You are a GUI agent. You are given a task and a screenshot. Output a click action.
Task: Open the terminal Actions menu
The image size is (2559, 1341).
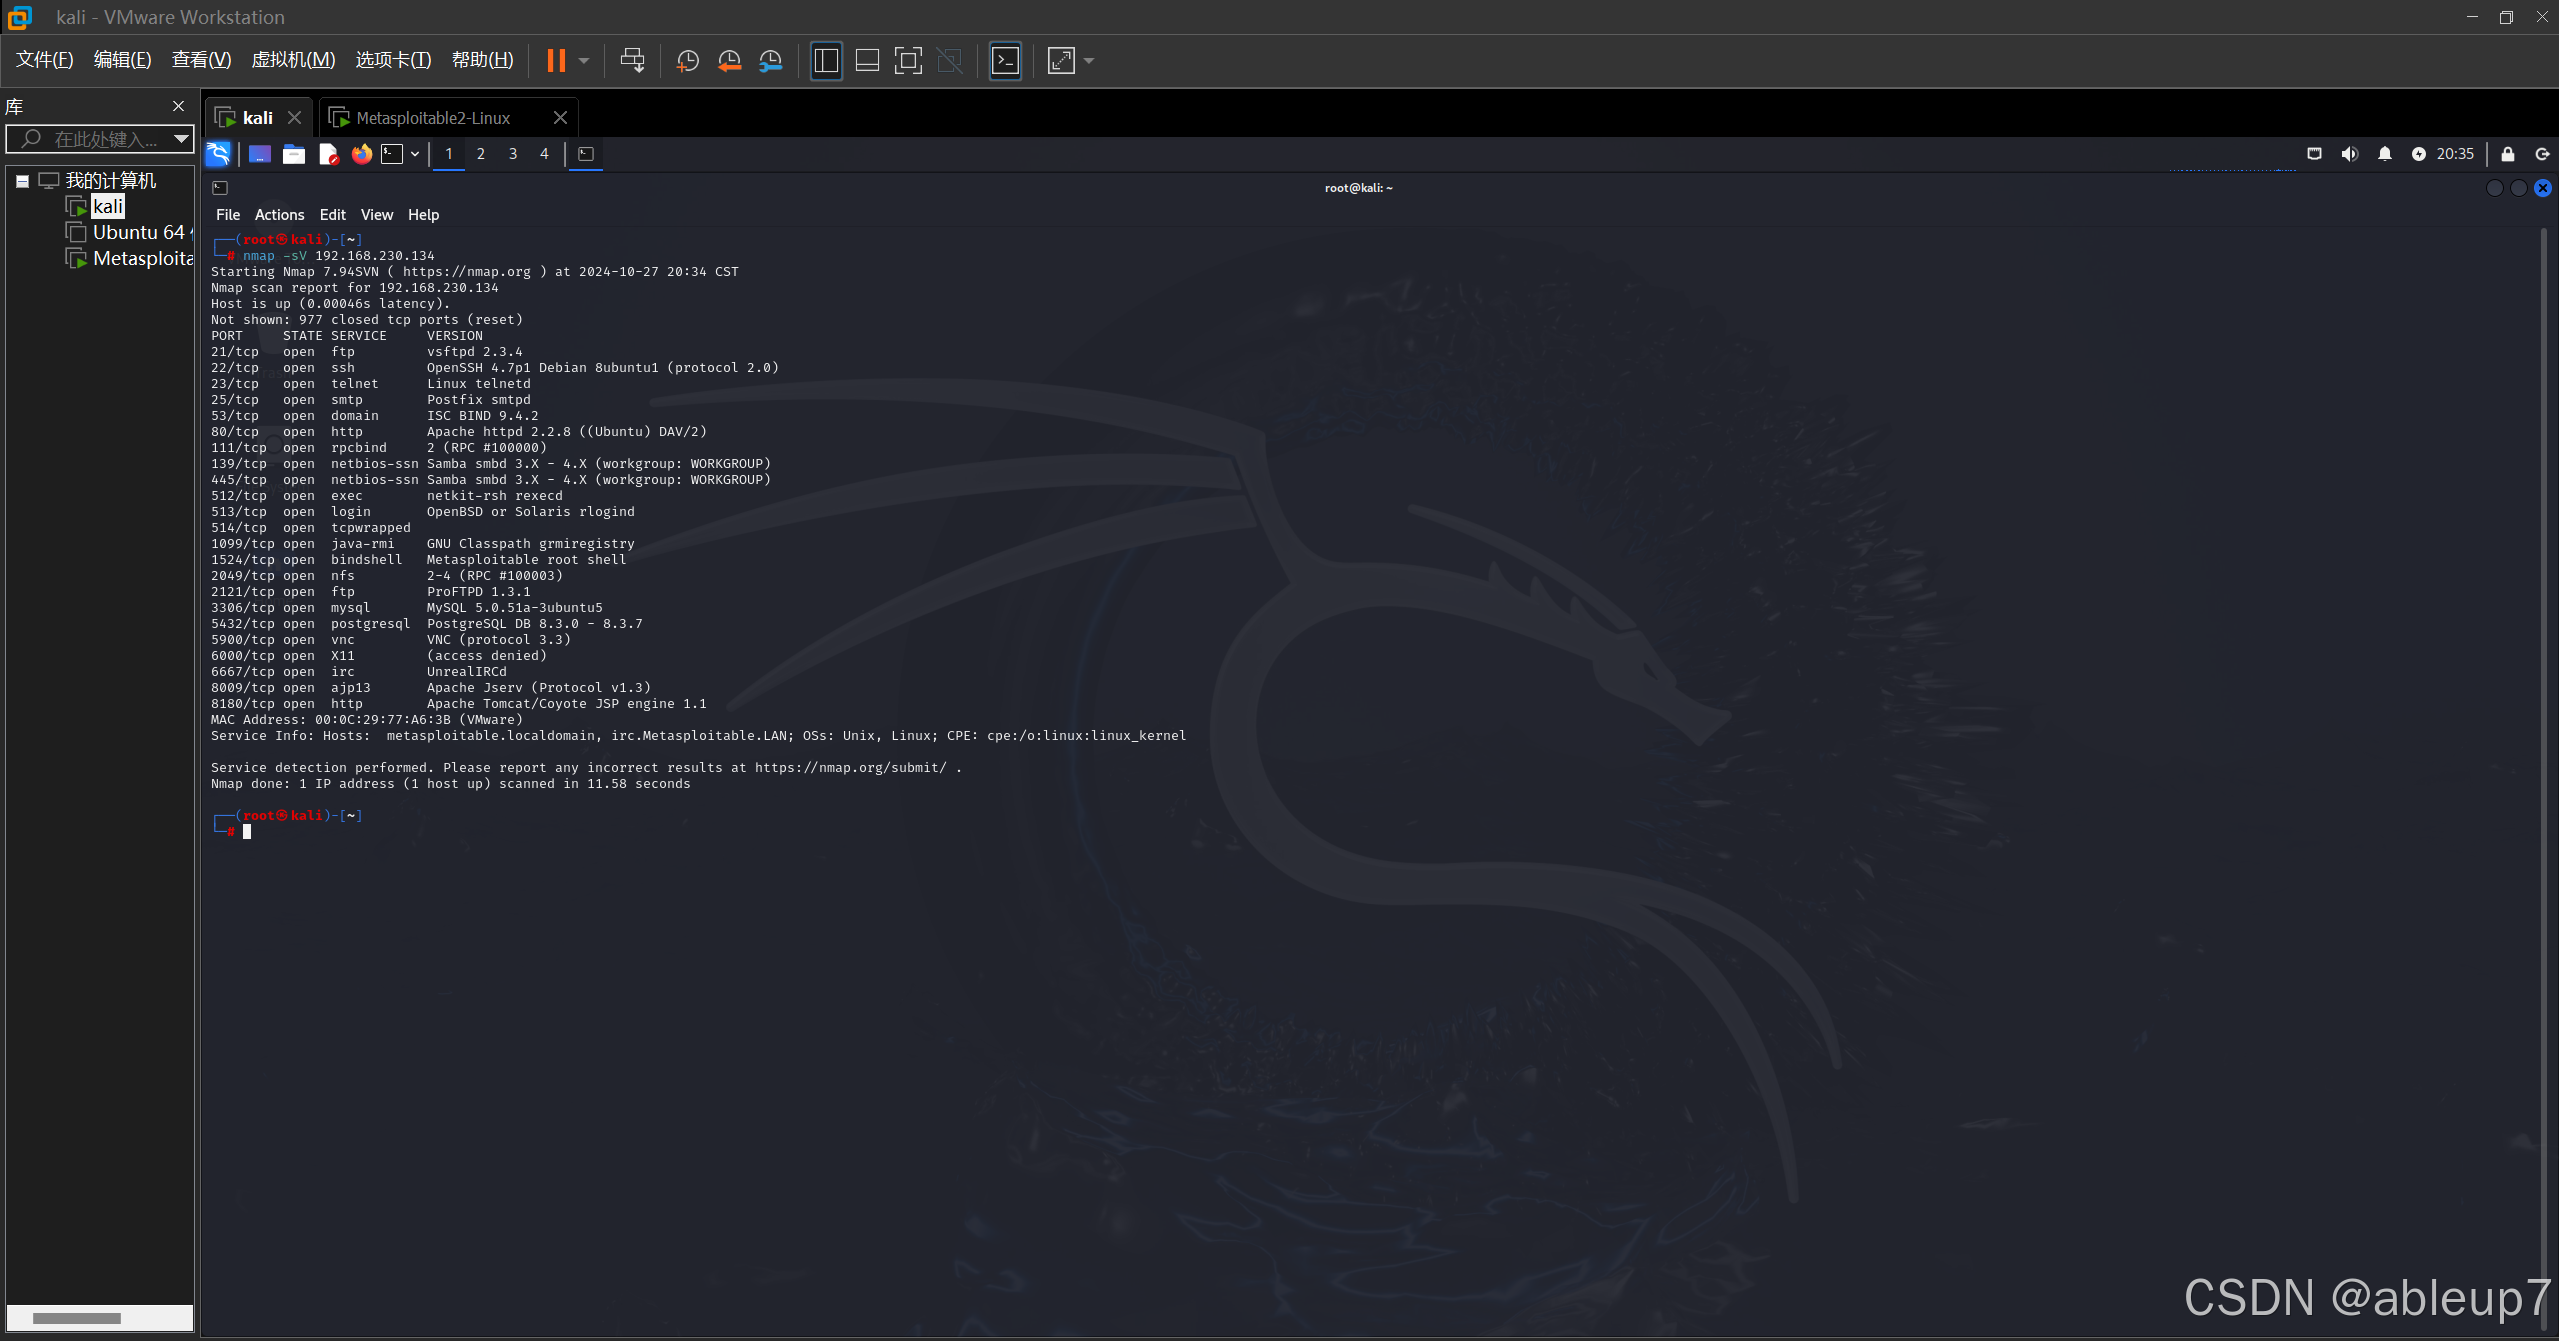279,215
